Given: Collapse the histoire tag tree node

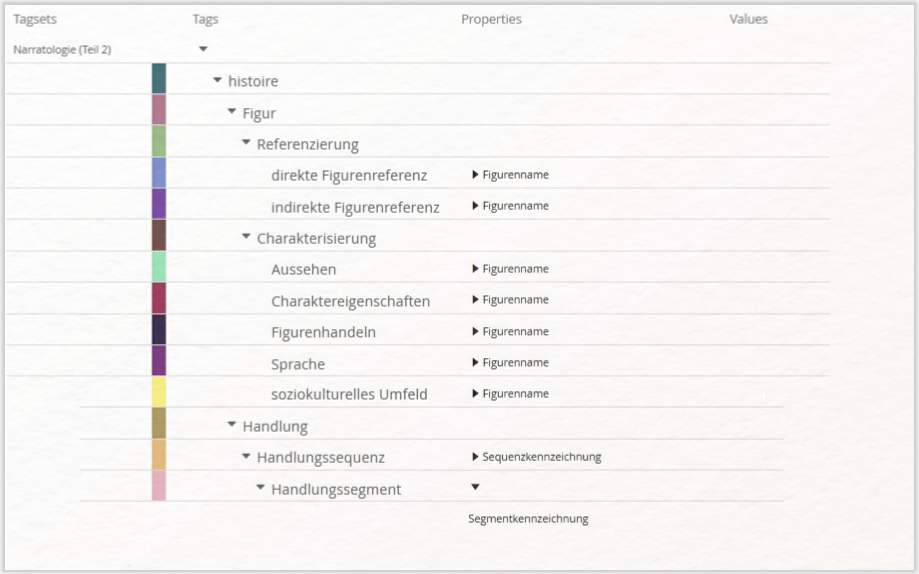Looking at the screenshot, I should click(x=217, y=80).
